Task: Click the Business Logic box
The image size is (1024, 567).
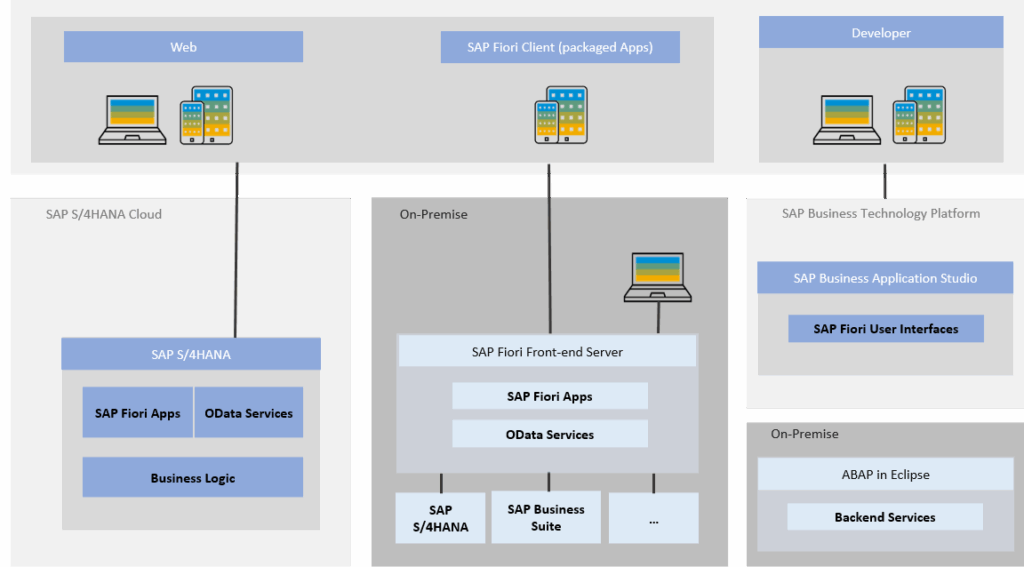Action: [x=193, y=478]
